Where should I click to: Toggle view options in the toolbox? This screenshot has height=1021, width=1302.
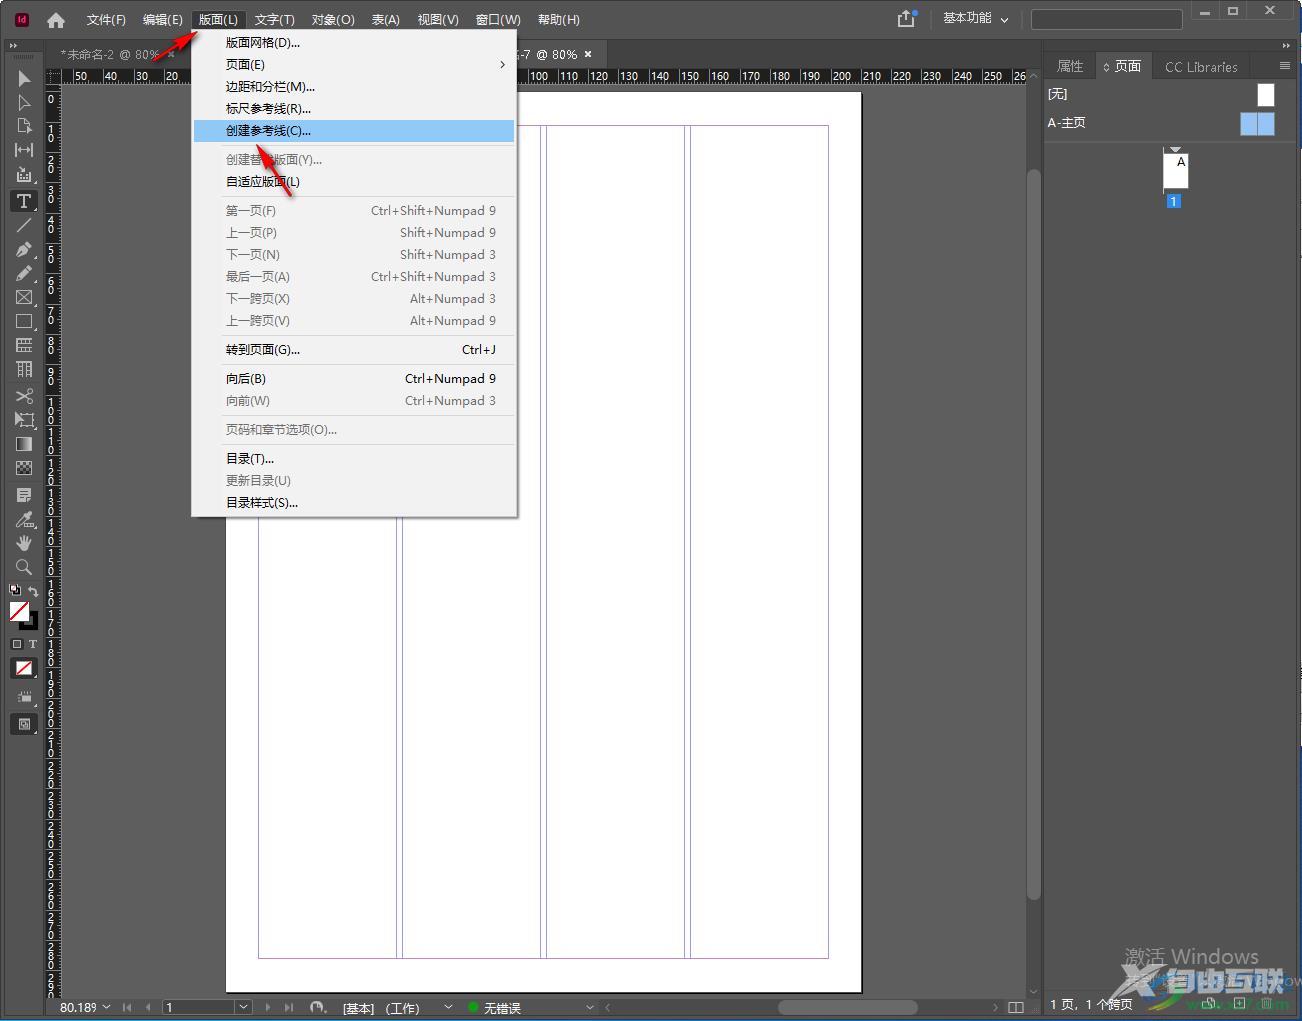coord(24,697)
